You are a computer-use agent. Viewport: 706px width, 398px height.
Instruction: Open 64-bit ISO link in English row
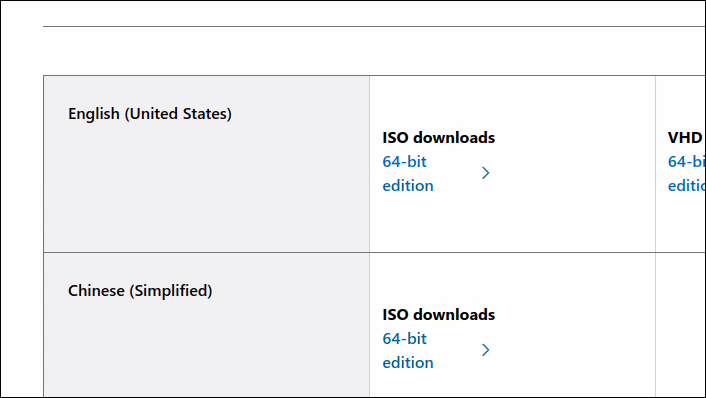[408, 173]
